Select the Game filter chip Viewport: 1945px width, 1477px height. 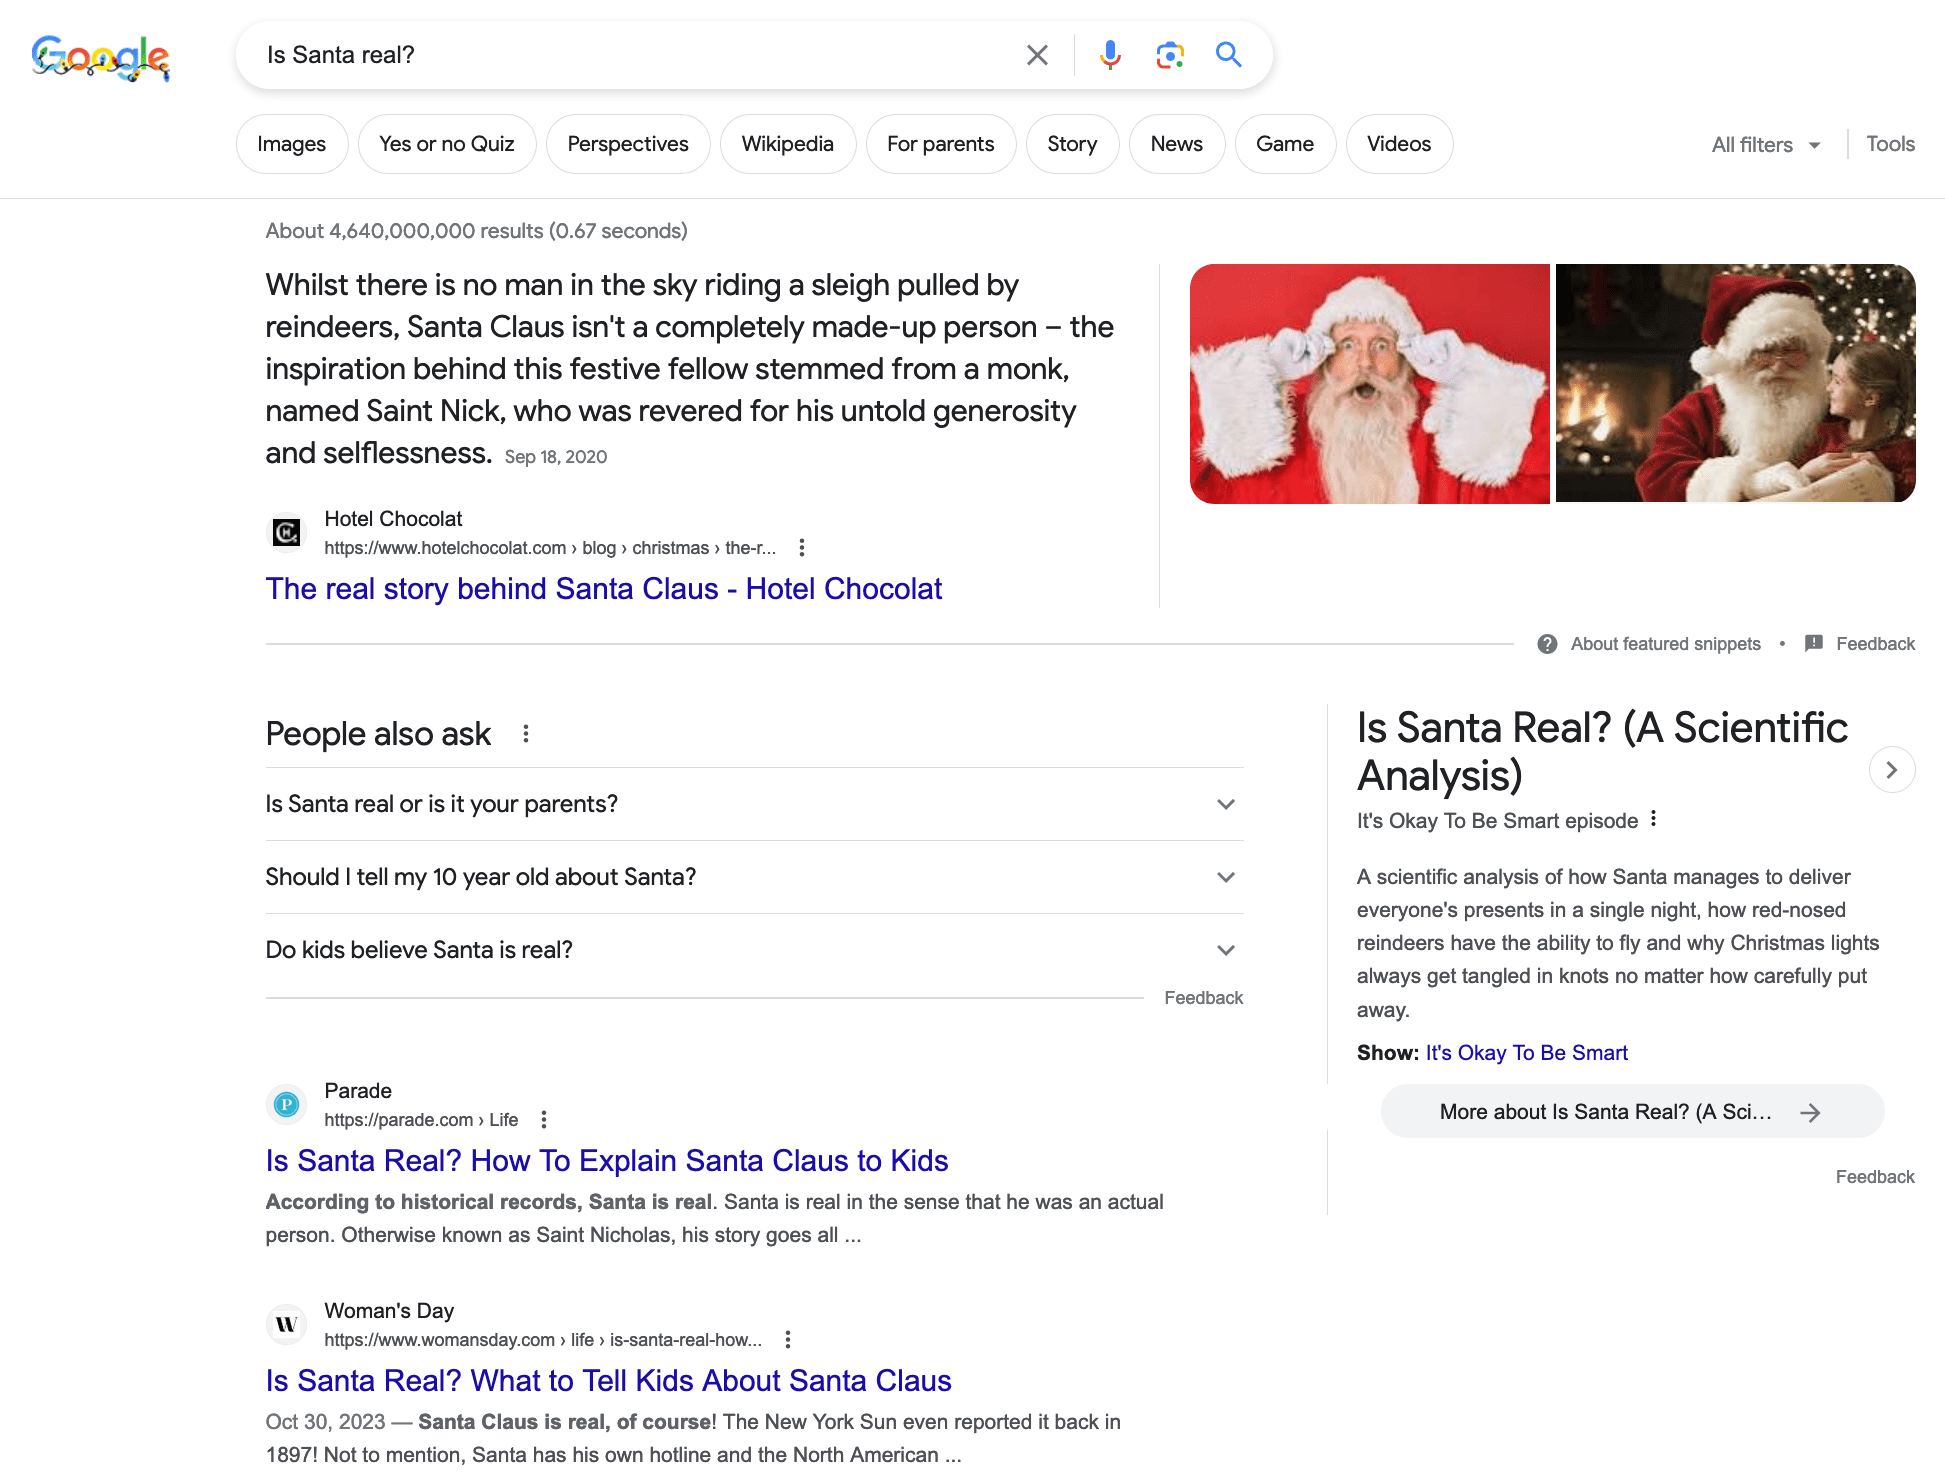(x=1285, y=144)
